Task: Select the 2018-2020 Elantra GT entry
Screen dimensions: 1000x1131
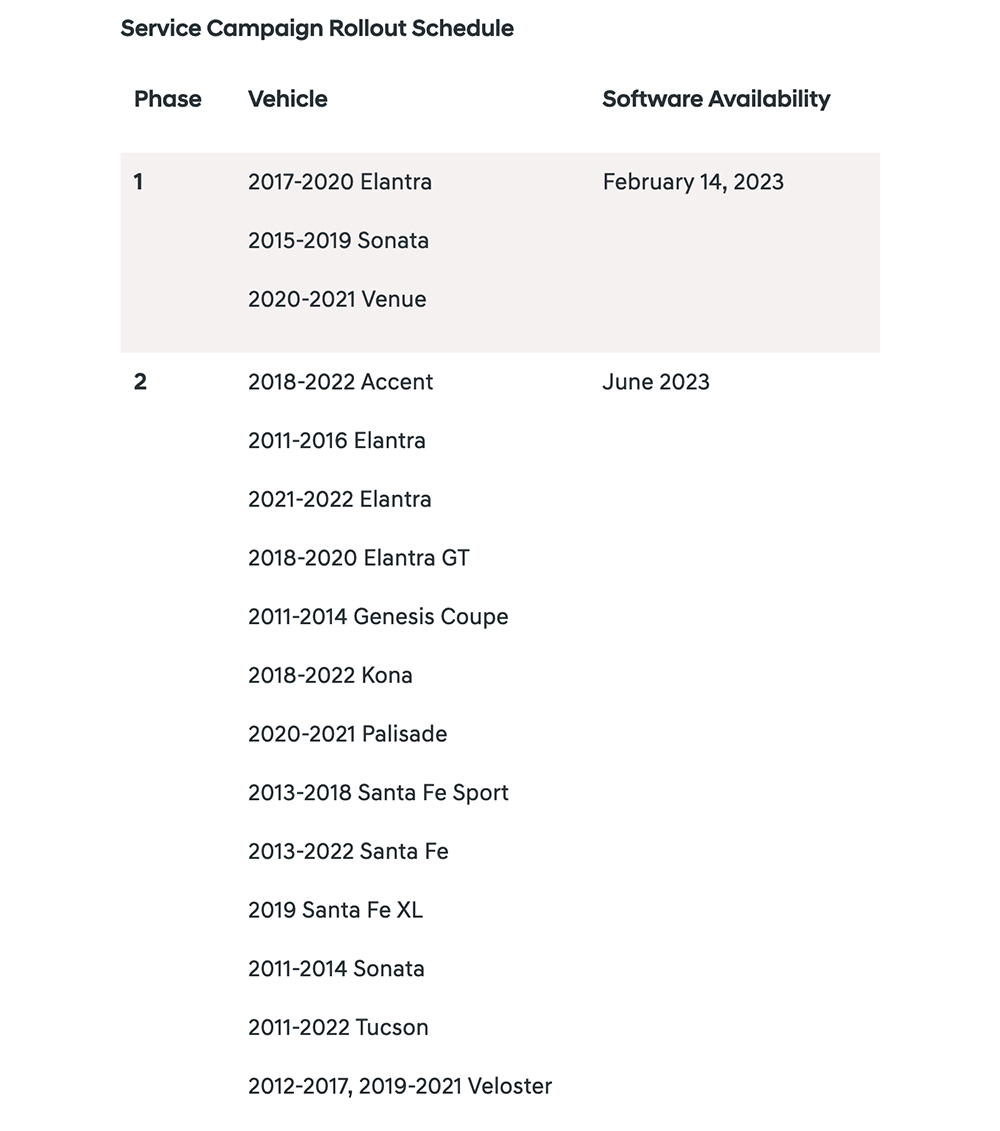Action: pyautogui.click(x=359, y=558)
